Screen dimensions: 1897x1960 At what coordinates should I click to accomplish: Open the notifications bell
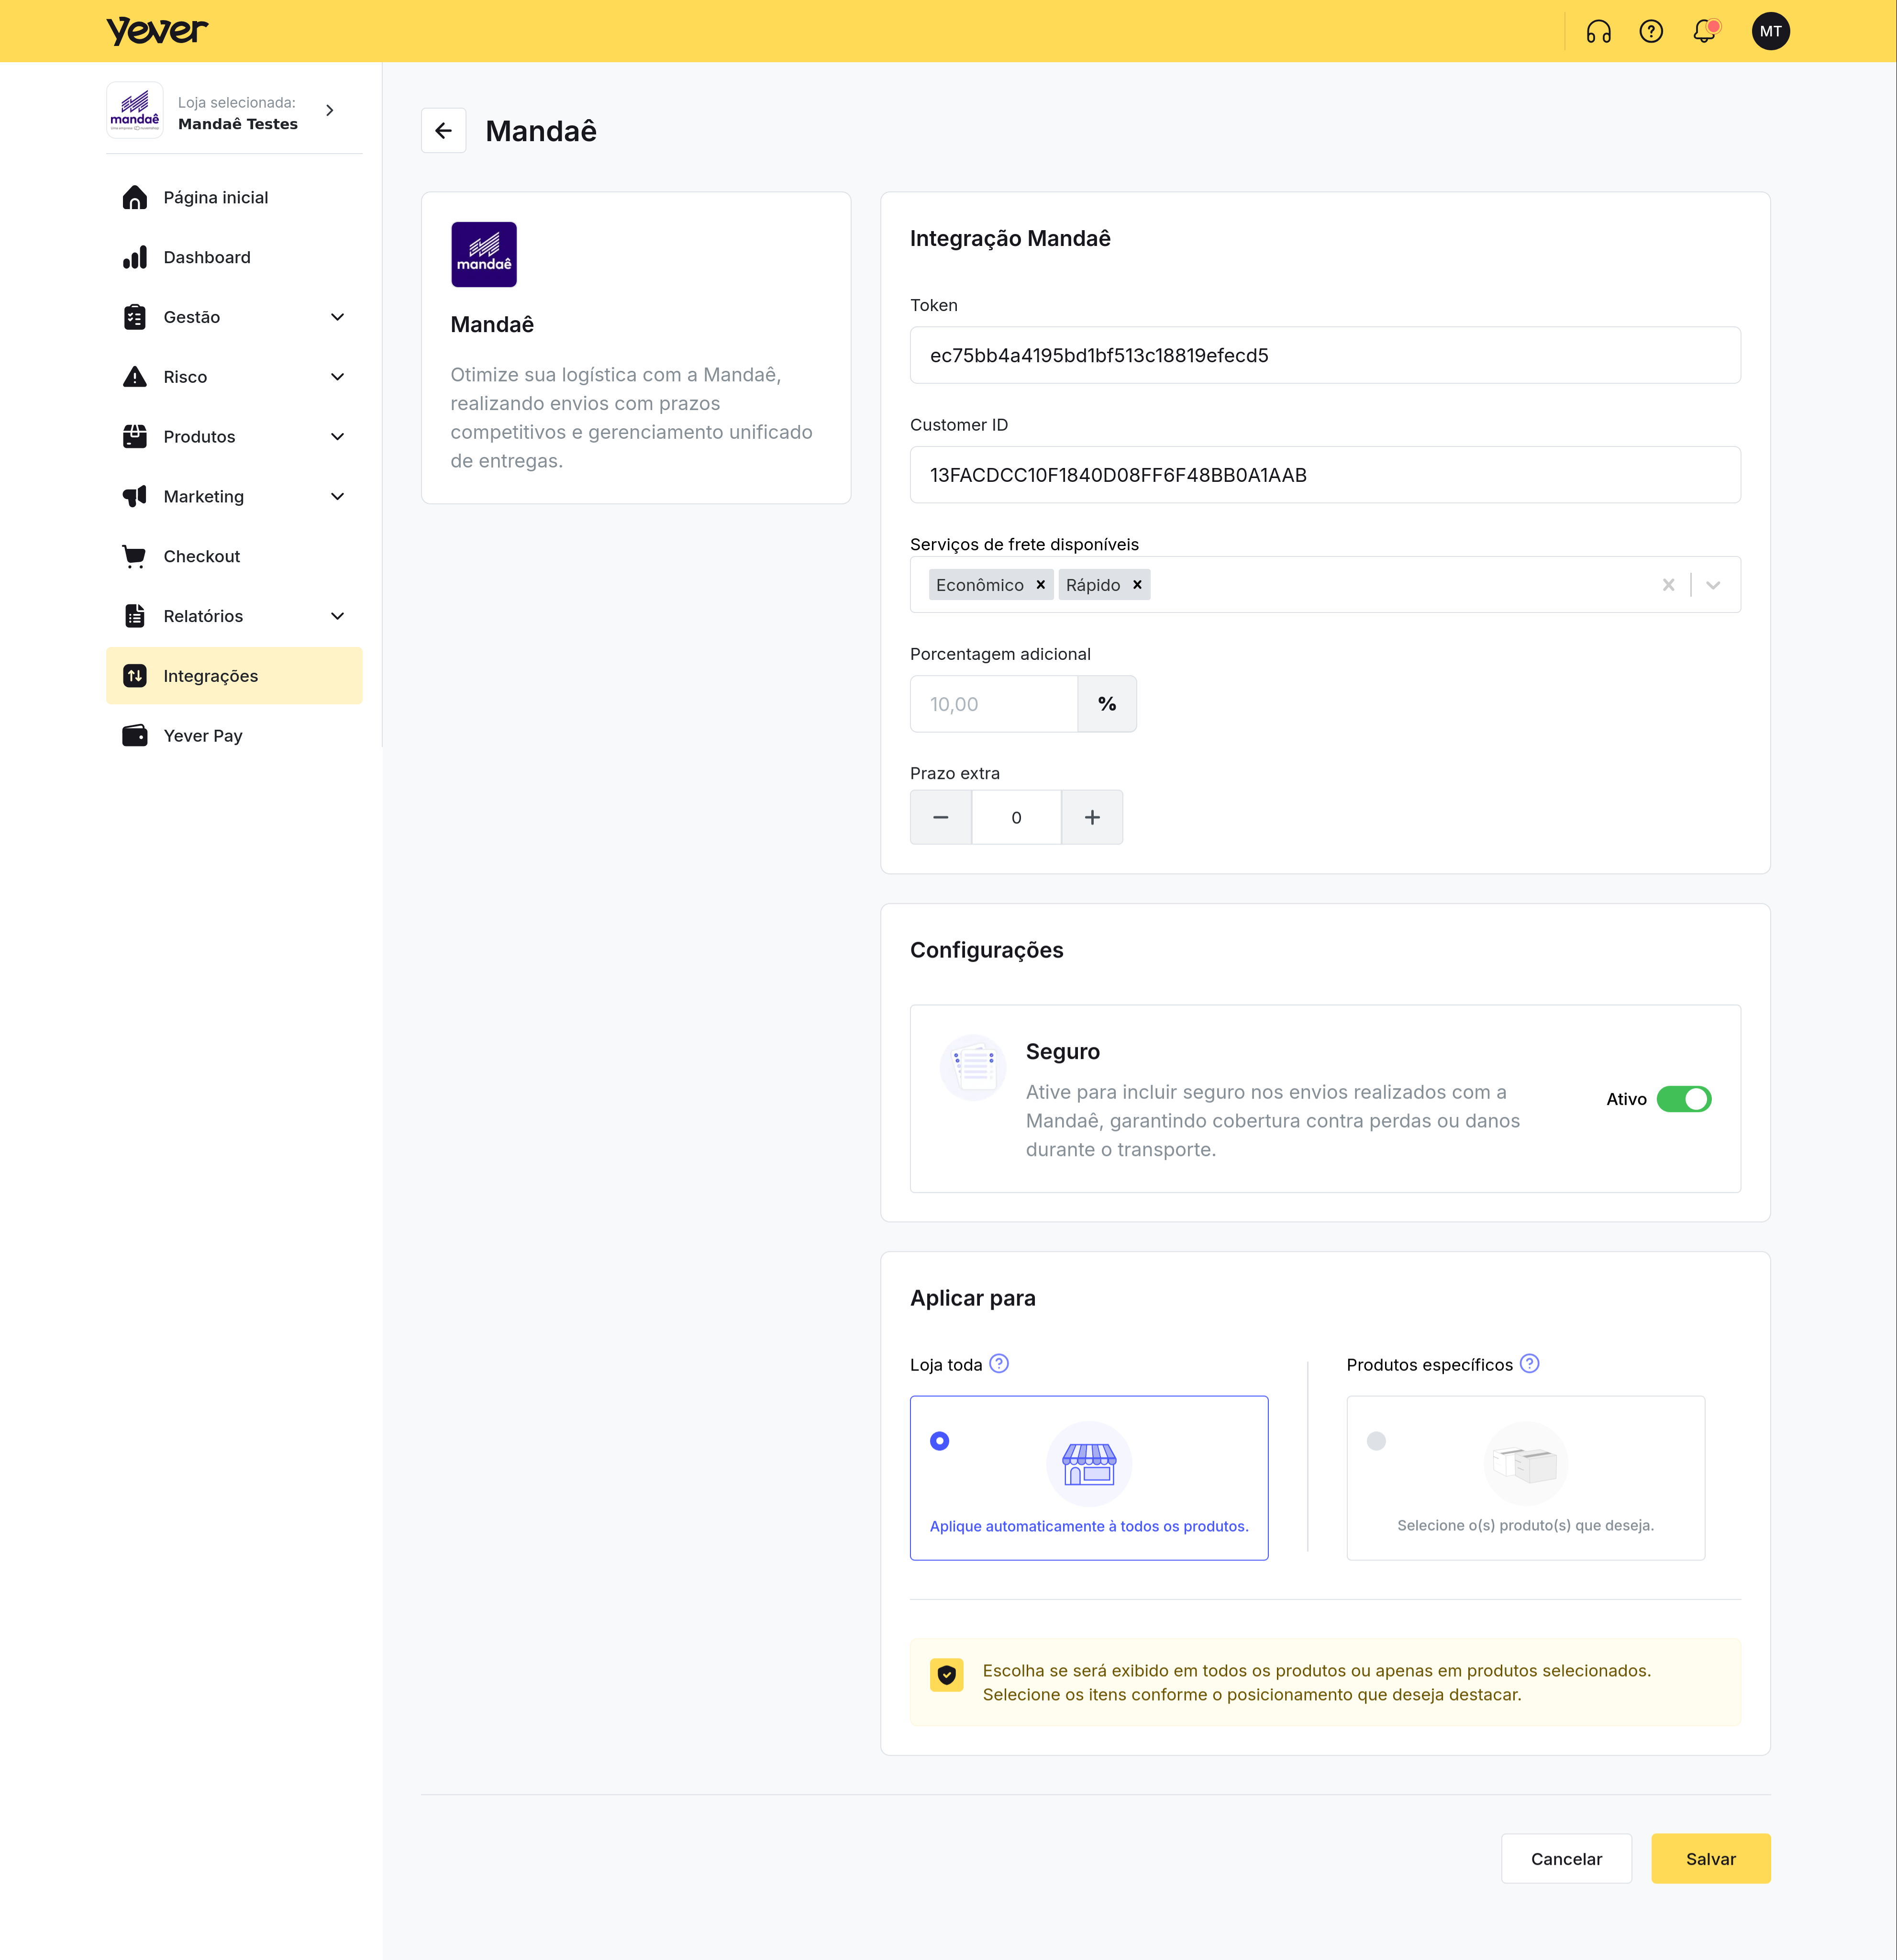coord(1704,32)
